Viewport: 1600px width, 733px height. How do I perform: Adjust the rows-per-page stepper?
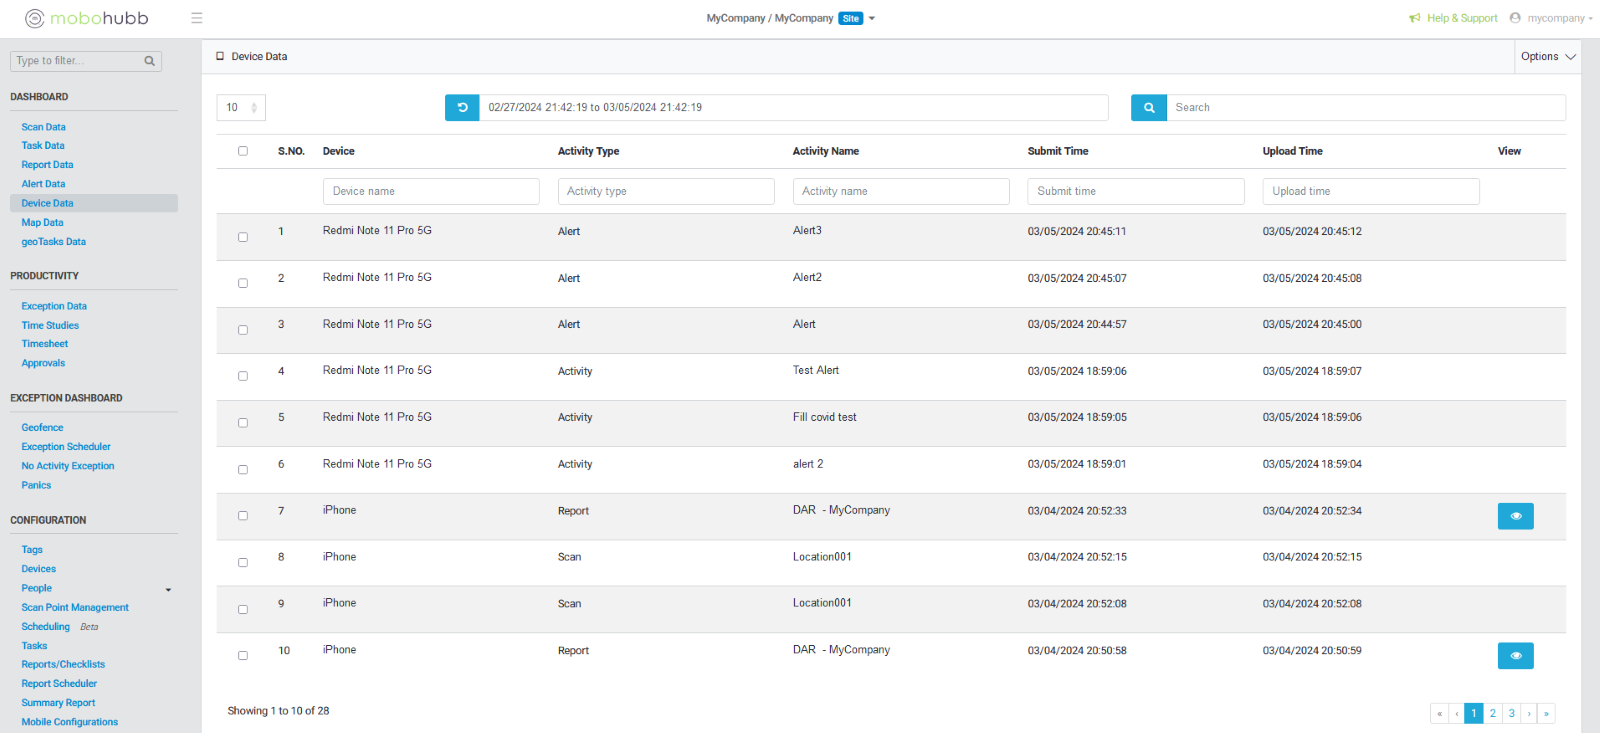tap(254, 108)
